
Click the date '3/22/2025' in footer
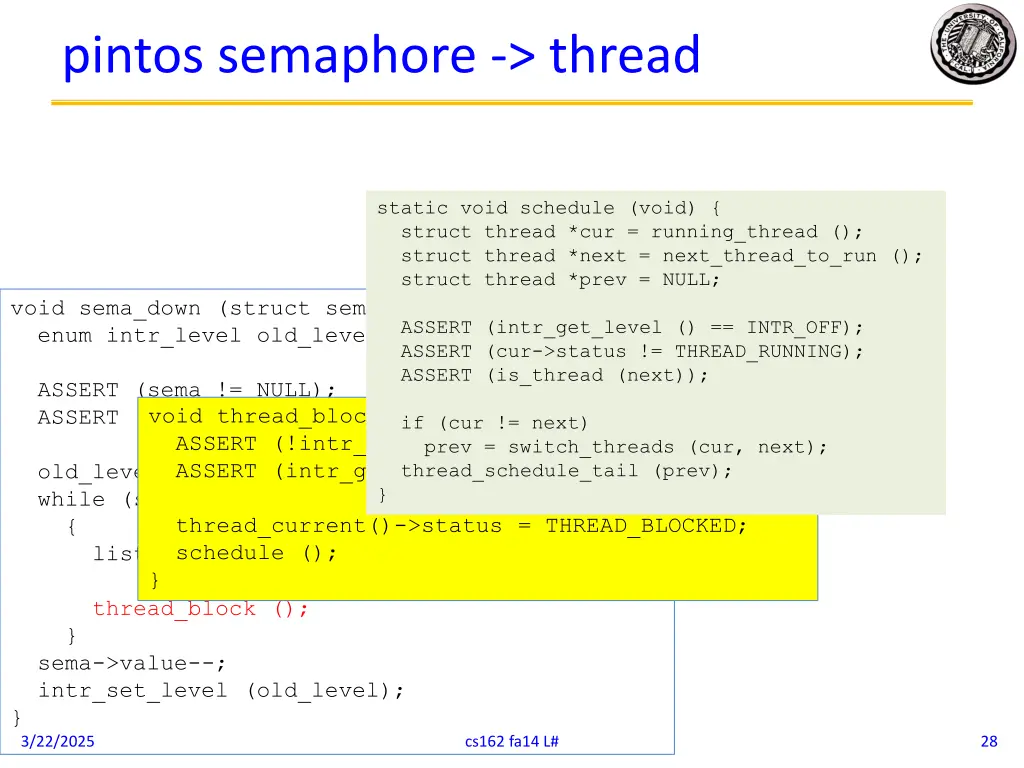(60, 741)
